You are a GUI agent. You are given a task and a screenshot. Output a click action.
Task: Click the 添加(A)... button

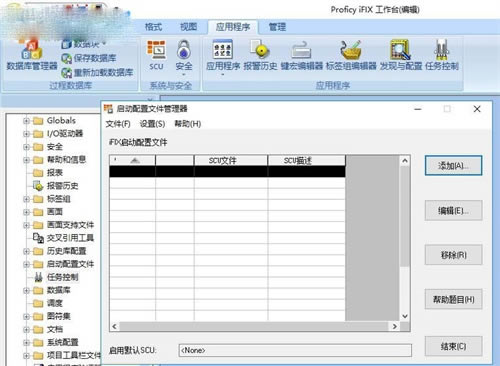[x=453, y=165]
